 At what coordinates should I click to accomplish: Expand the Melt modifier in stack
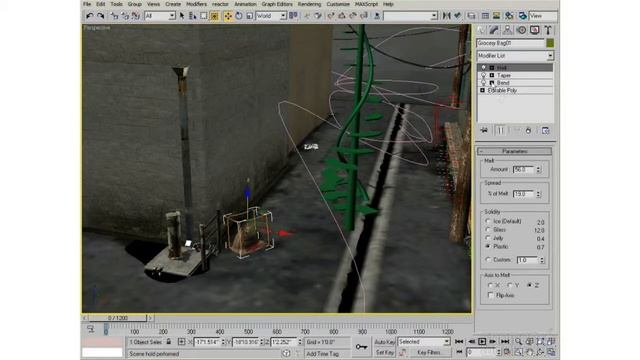coord(492,68)
